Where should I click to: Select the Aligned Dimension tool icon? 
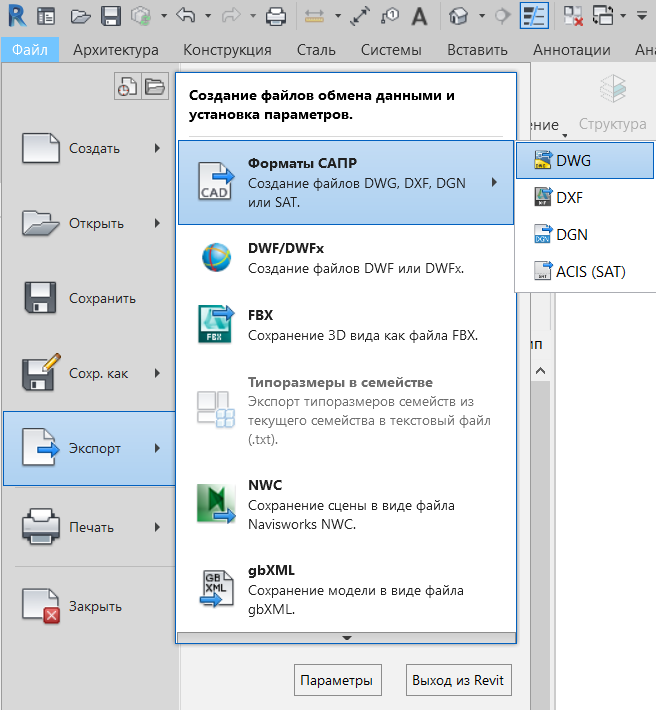[360, 16]
